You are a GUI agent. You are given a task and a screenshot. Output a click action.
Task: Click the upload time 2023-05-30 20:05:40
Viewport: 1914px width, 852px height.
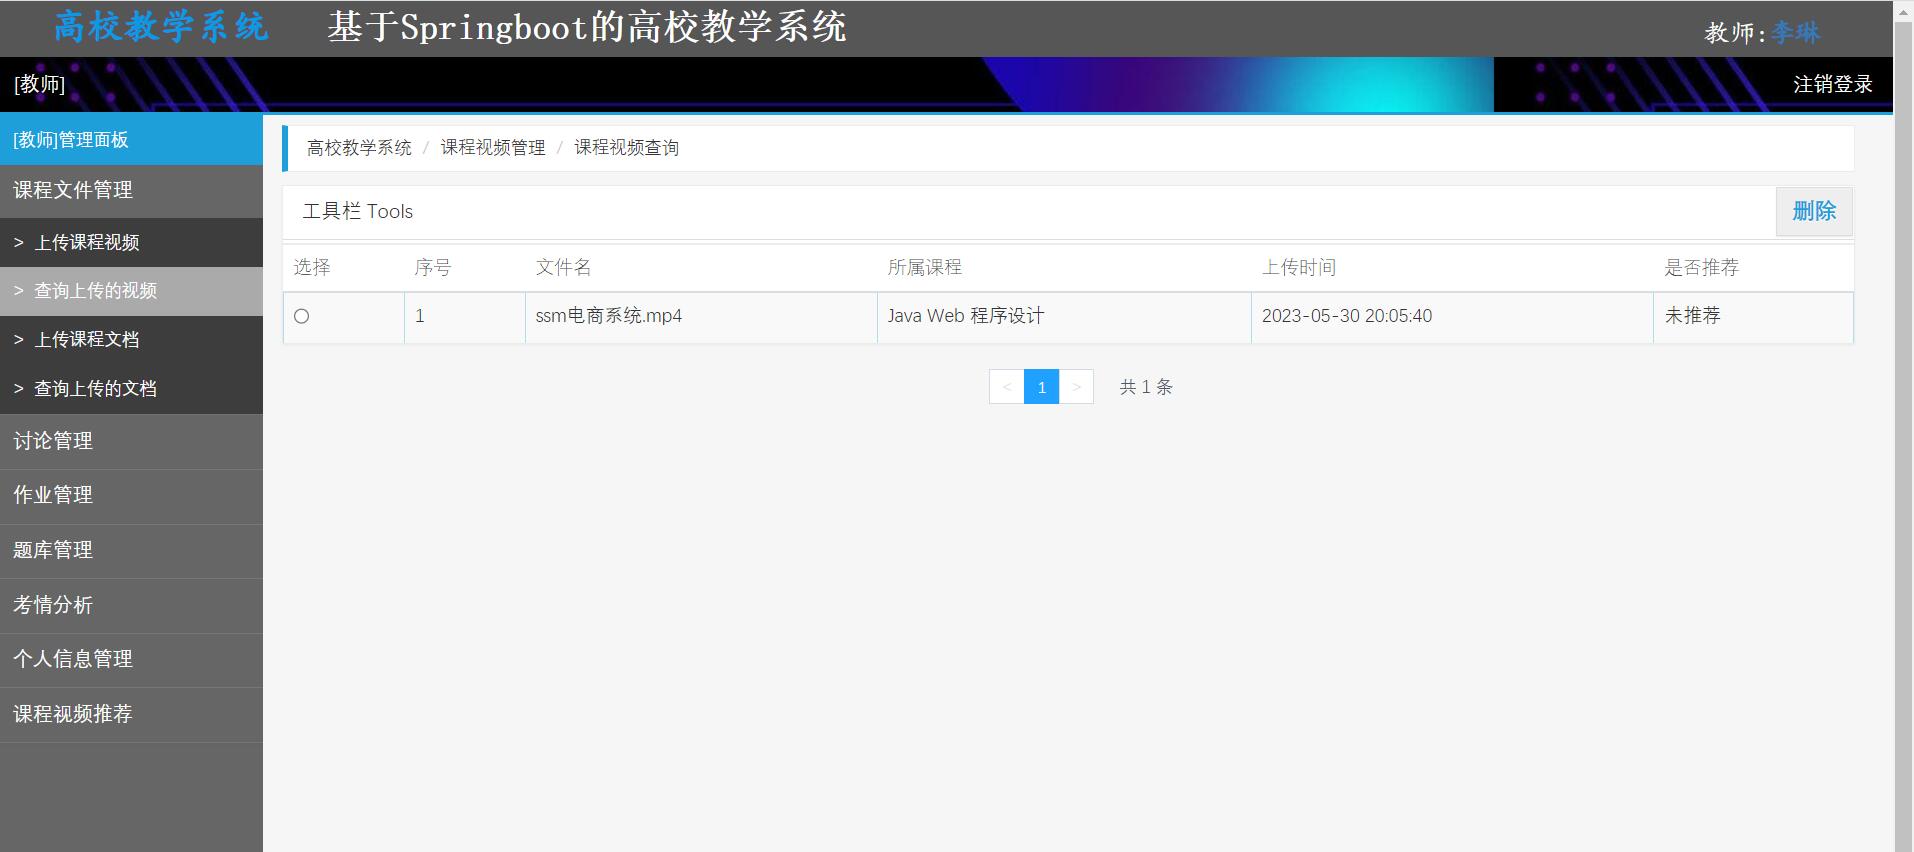pyautogui.click(x=1346, y=316)
